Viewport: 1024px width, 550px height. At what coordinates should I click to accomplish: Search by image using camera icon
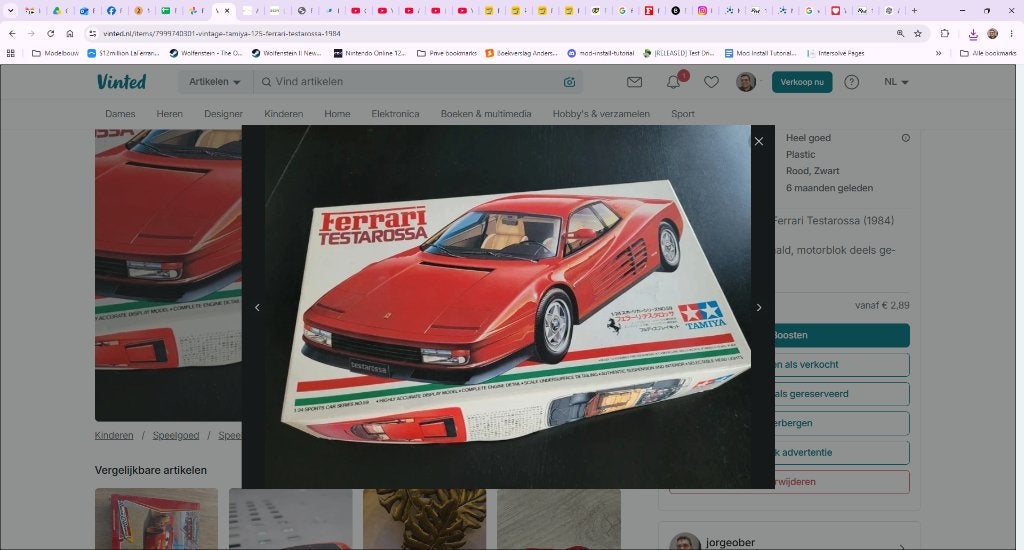click(569, 82)
